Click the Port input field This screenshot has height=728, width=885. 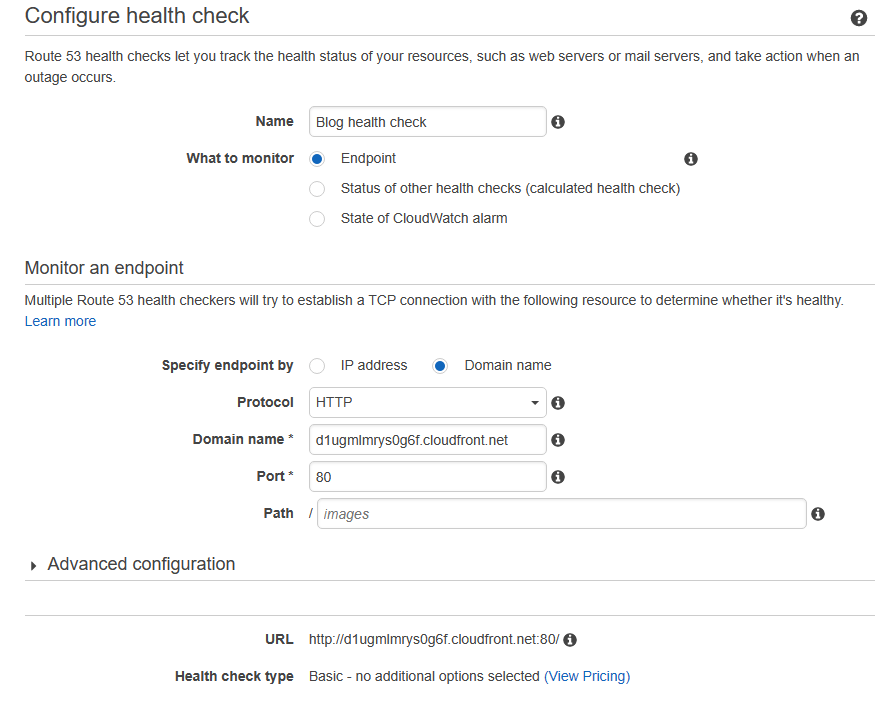(428, 477)
